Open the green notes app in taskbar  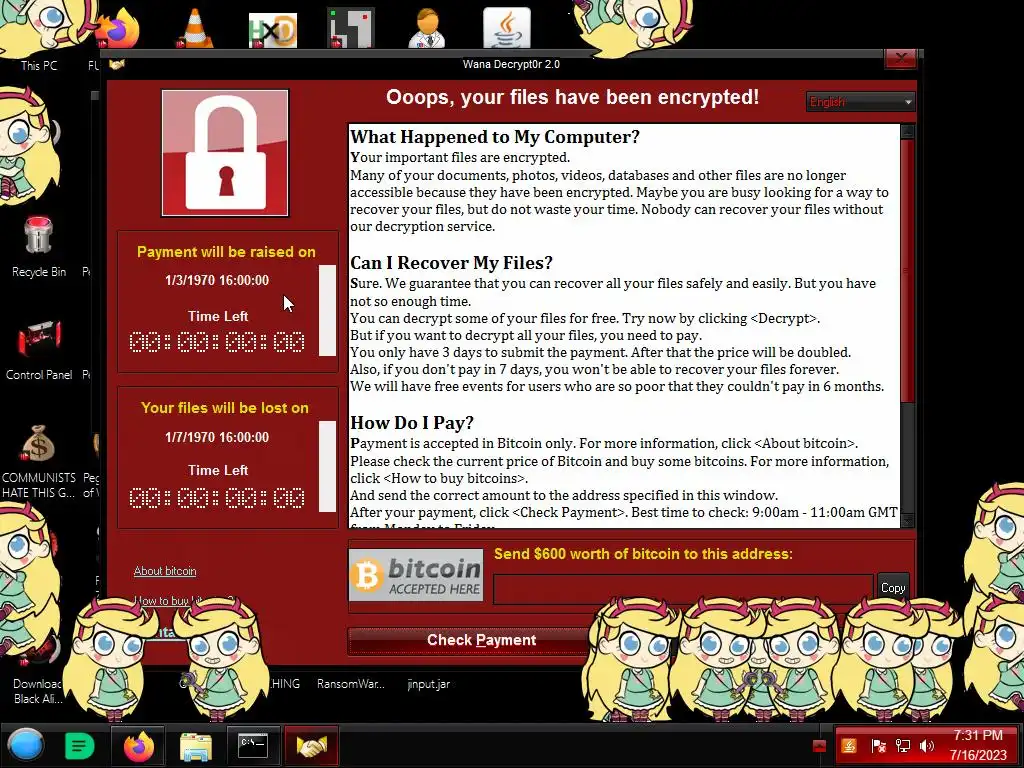pyautogui.click(x=80, y=746)
